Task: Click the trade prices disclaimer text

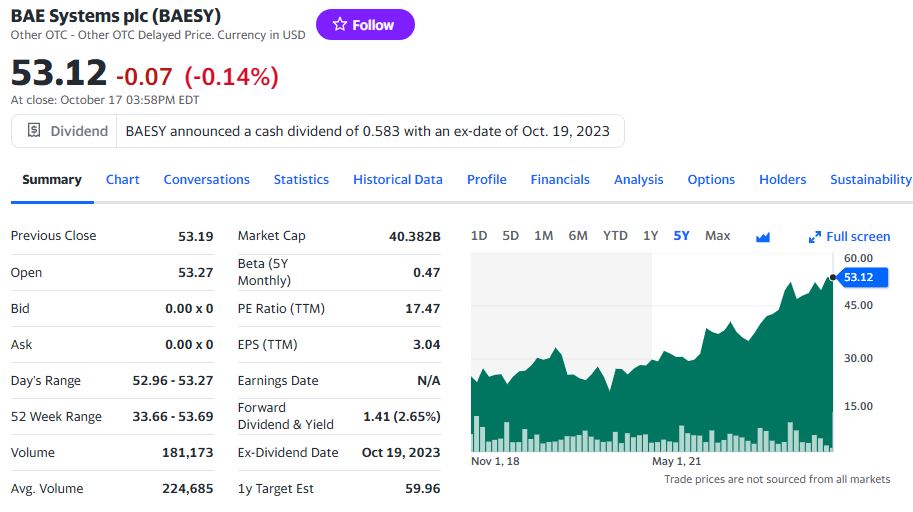Action: 777,479
